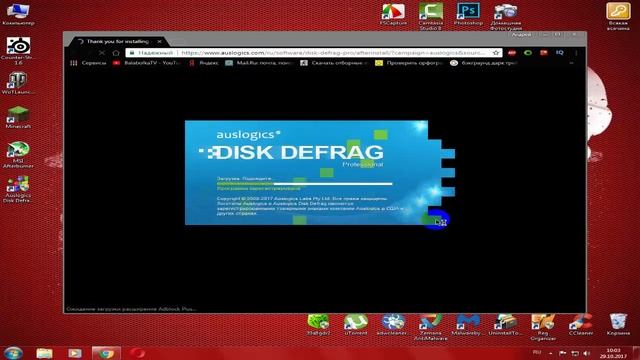Open the Скачать отборные bookmark
Image resolution: width=640 pixels, height=360 pixels.
pyautogui.click(x=334, y=63)
